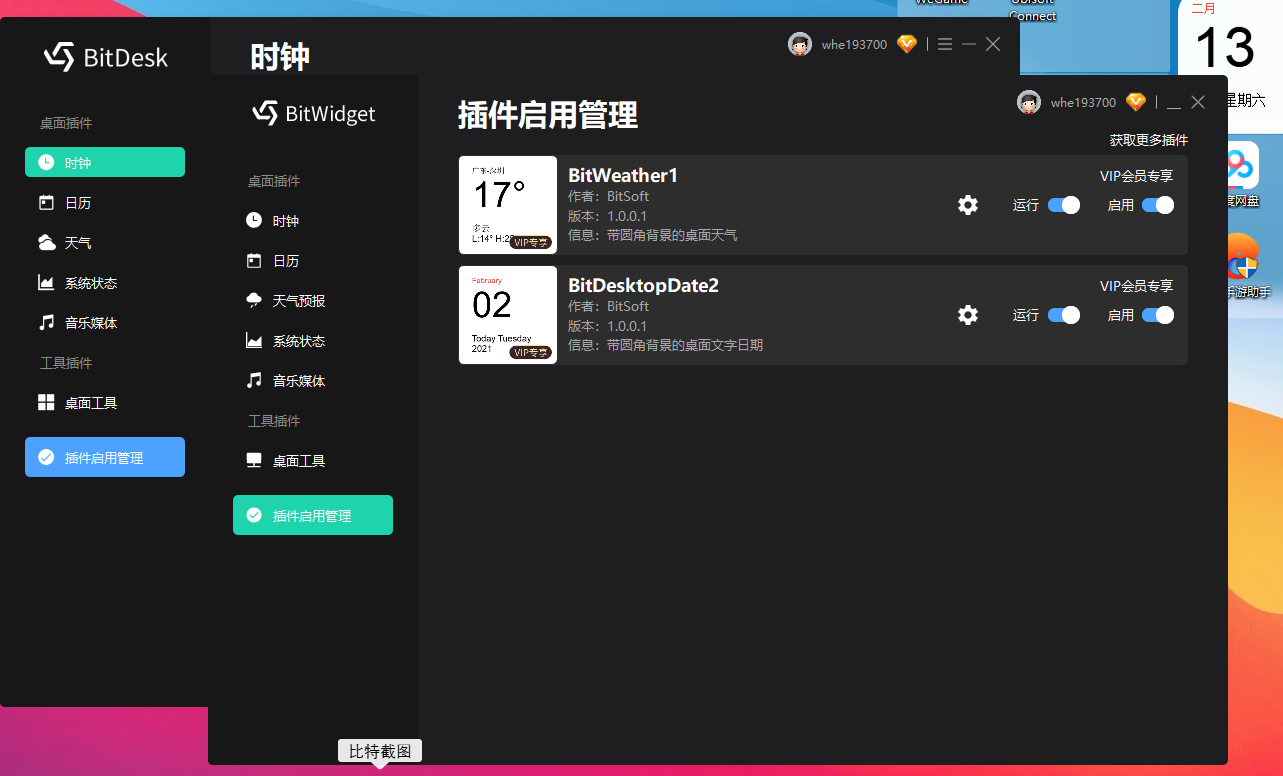Click the chart icon in BitWidget sidebar
The image size is (1283, 776).
(254, 340)
